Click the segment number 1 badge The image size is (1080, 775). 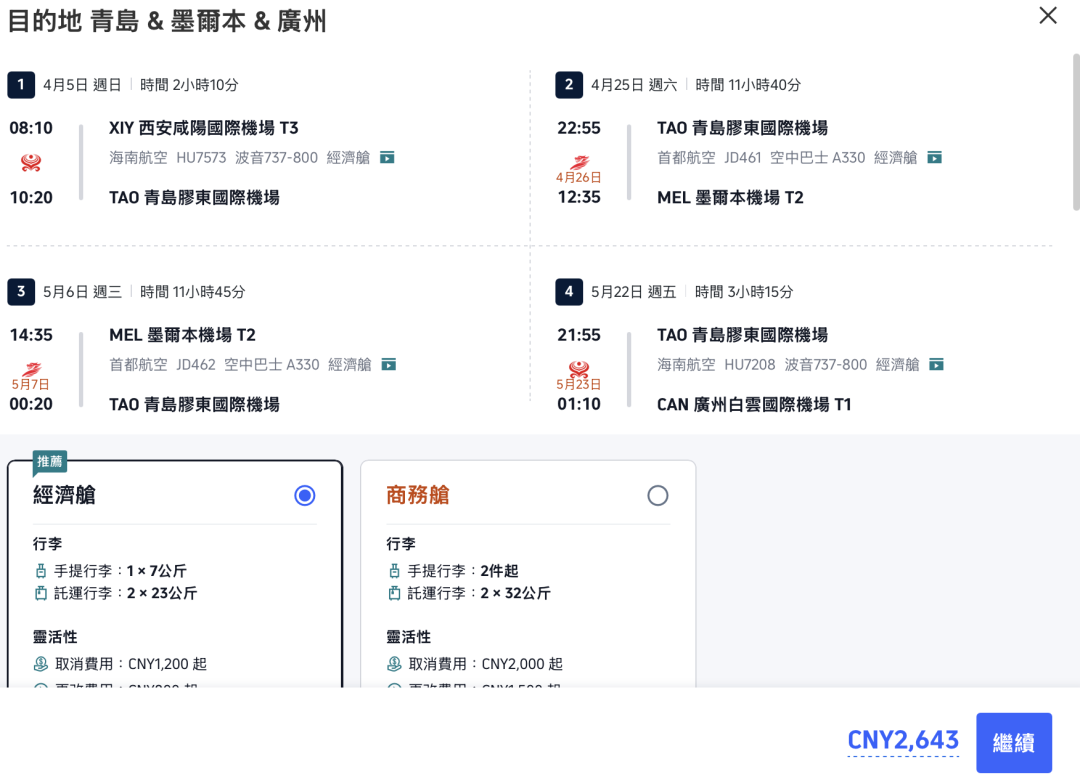coord(21,85)
